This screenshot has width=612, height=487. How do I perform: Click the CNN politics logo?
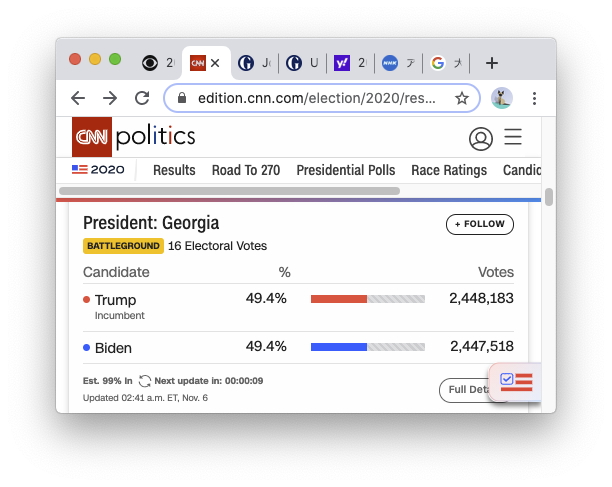[133, 137]
